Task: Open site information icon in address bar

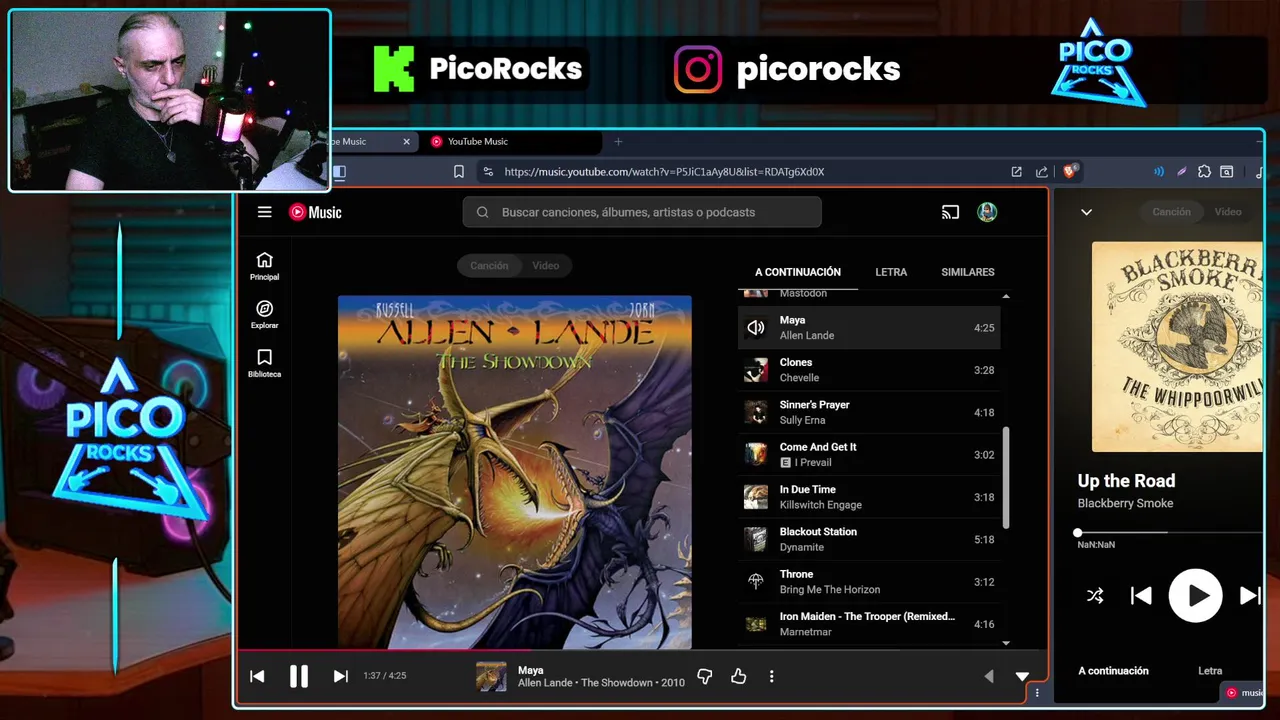Action: [488, 172]
